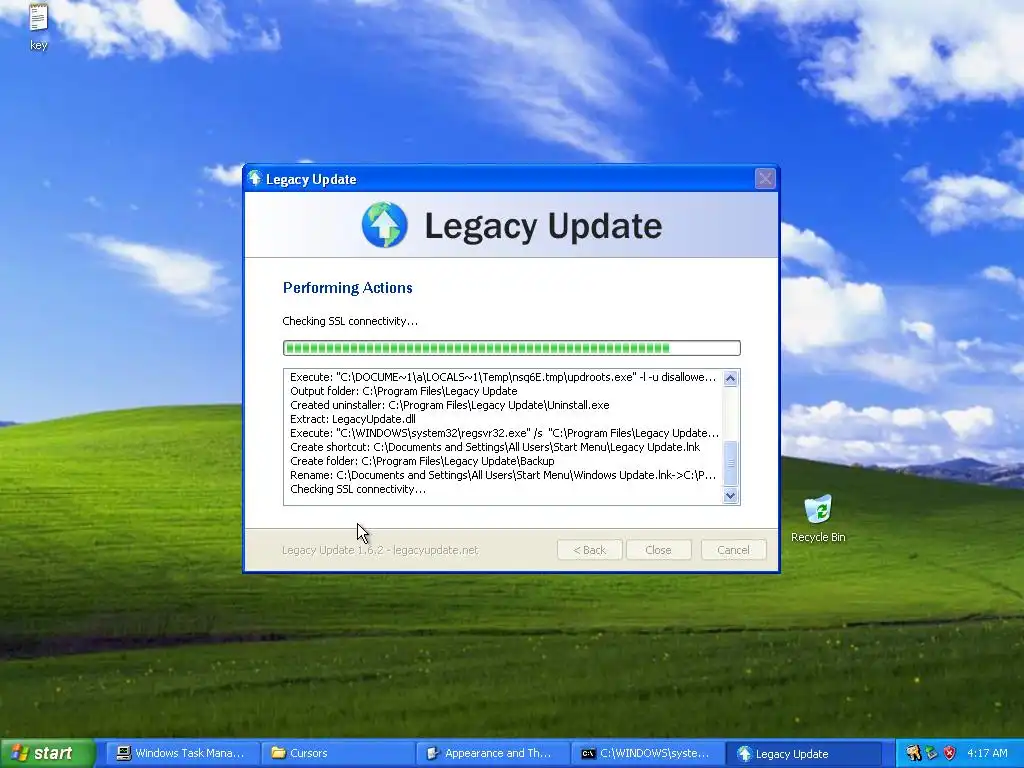
Task: Switch to C:\WINDOWS\system32 command prompt taskbar item
Action: [647, 753]
